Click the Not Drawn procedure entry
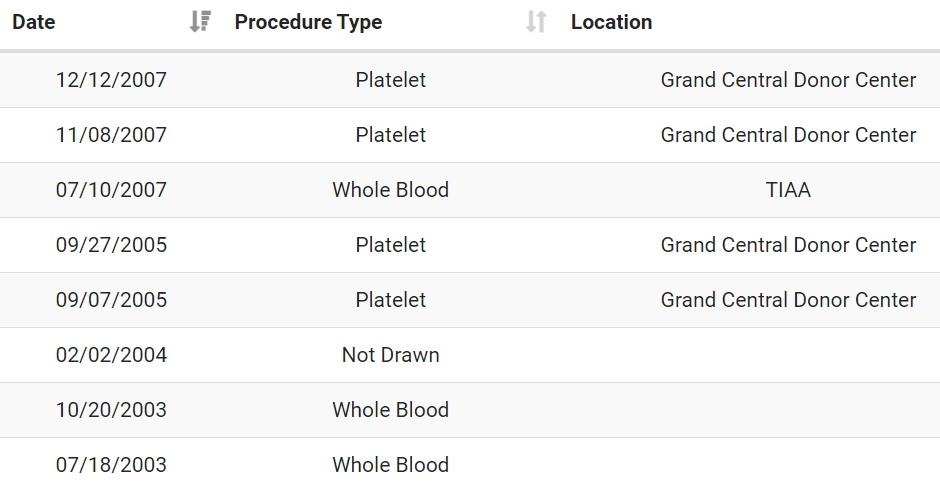Viewport: 940px width, 498px height. click(390, 355)
